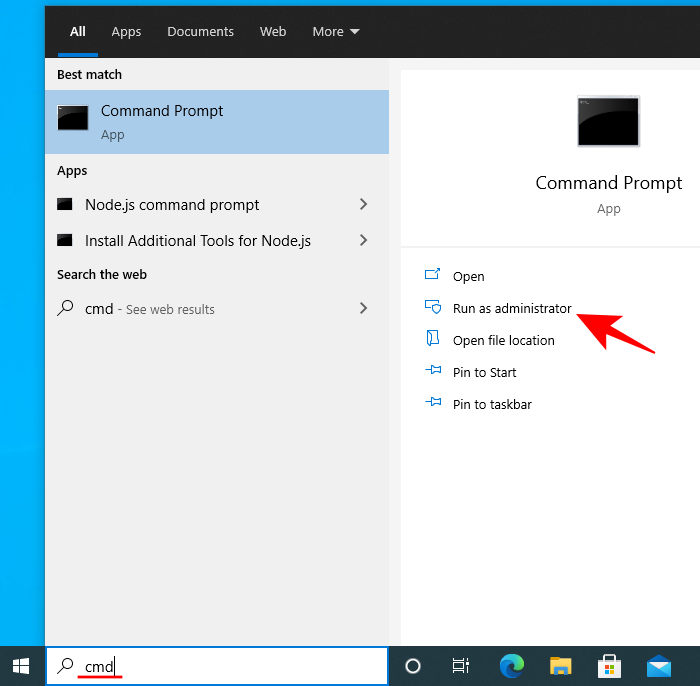
Task: Expand Node.js command prompt options arrow
Action: click(363, 204)
